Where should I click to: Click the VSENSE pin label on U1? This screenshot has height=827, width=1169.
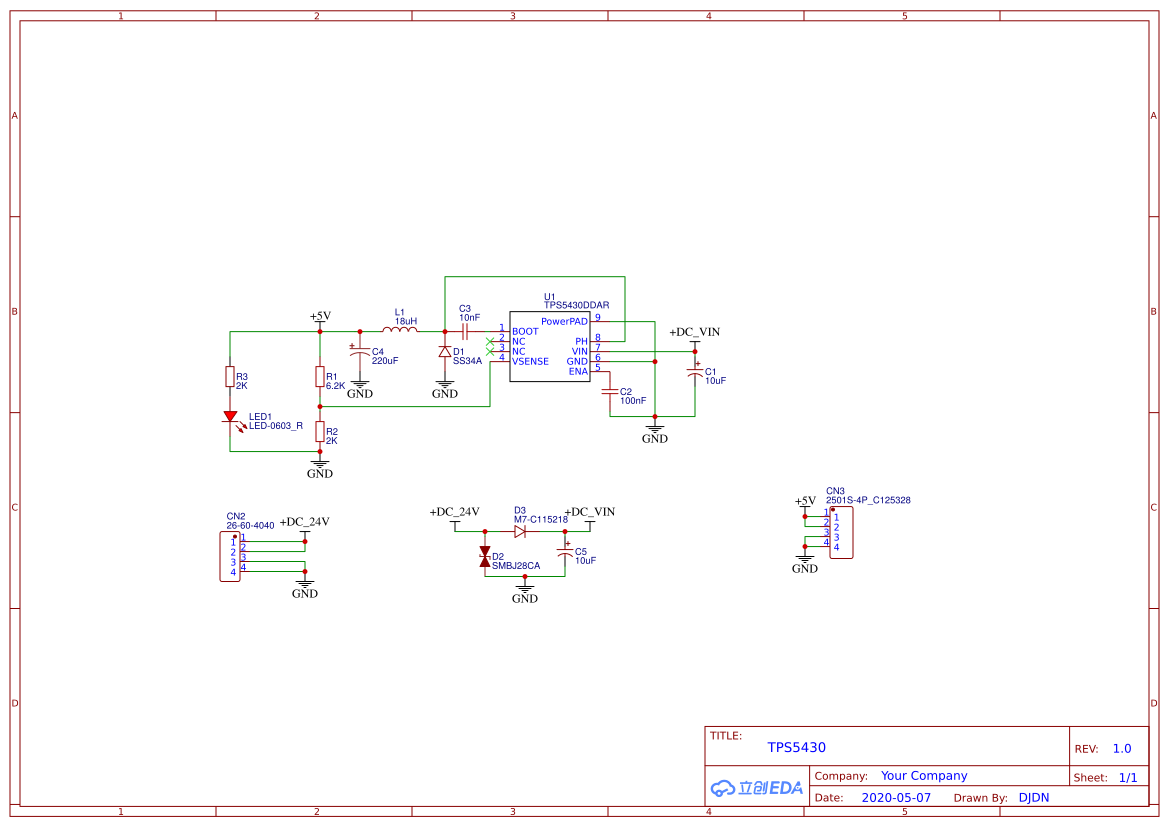(x=530, y=362)
